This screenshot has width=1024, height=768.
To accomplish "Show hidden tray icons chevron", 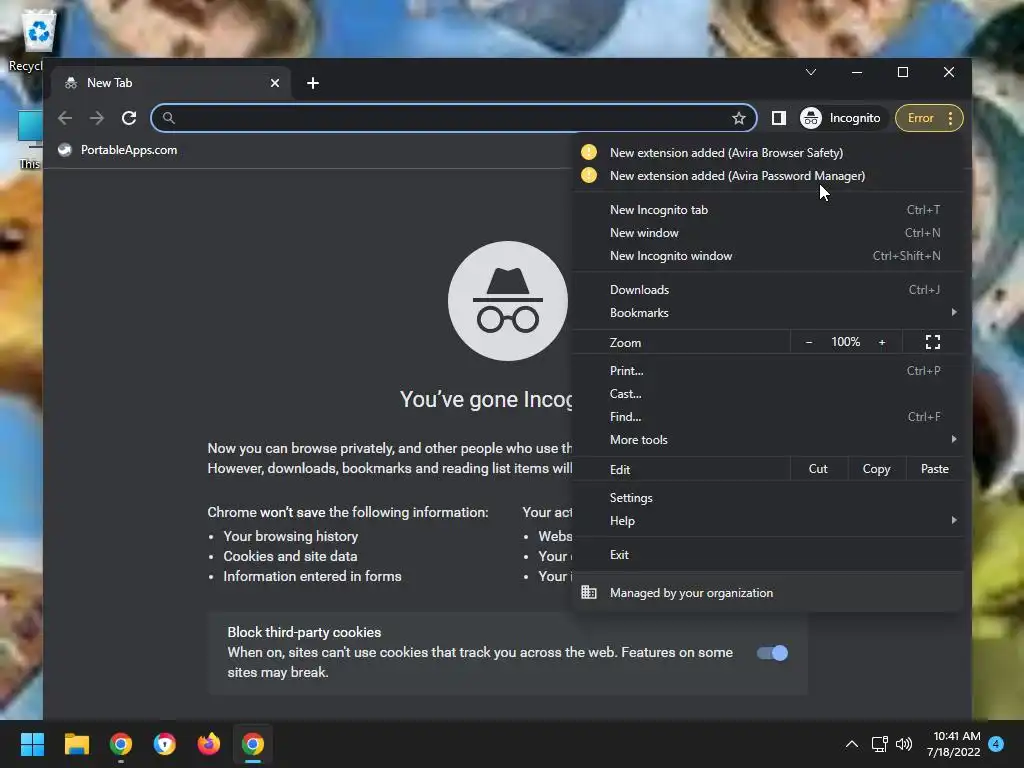I will pos(852,744).
